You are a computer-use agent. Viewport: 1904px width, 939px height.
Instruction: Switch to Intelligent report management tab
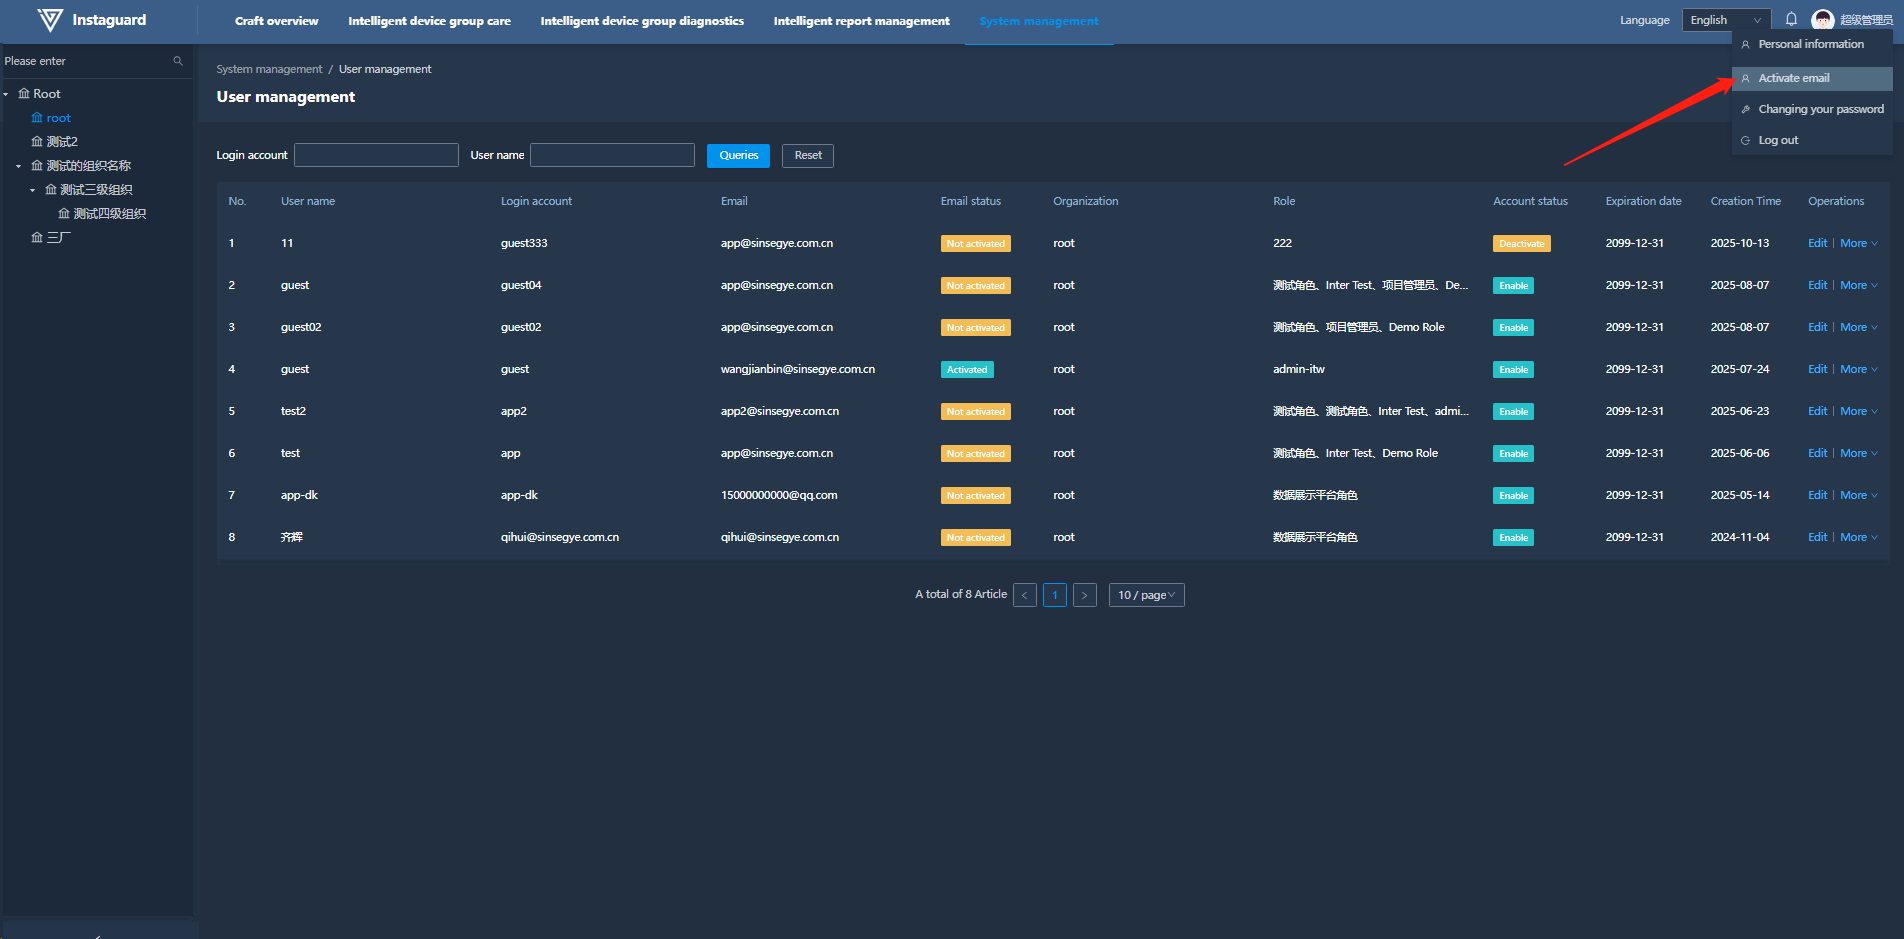click(x=861, y=21)
